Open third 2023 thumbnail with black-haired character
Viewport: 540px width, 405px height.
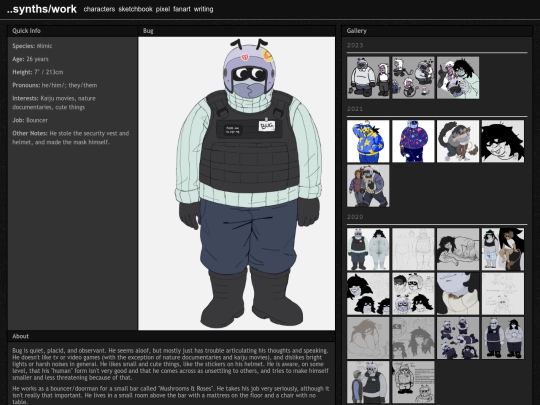click(458, 78)
